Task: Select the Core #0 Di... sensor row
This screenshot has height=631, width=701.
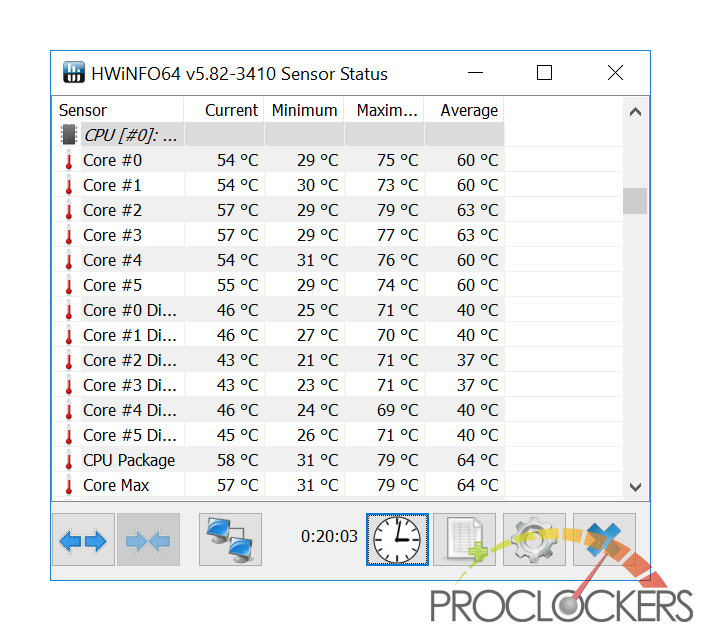Action: coord(279,310)
